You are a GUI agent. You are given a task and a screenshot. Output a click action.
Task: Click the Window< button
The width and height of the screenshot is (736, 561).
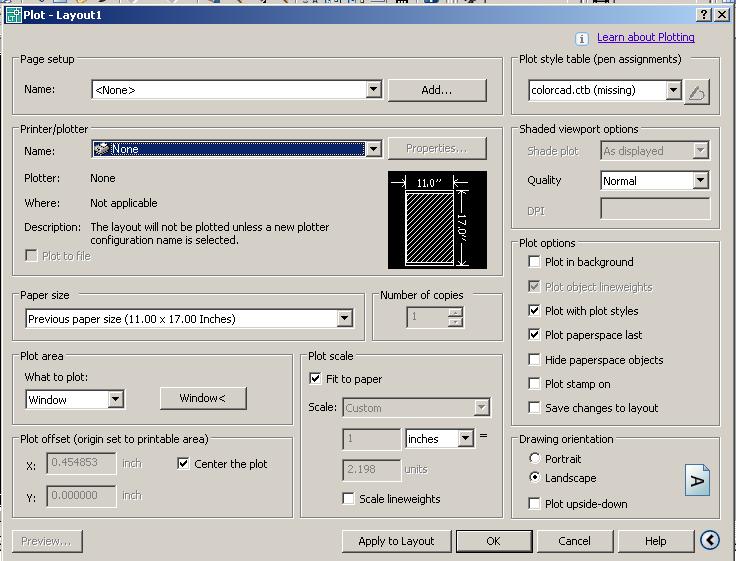[x=203, y=398]
